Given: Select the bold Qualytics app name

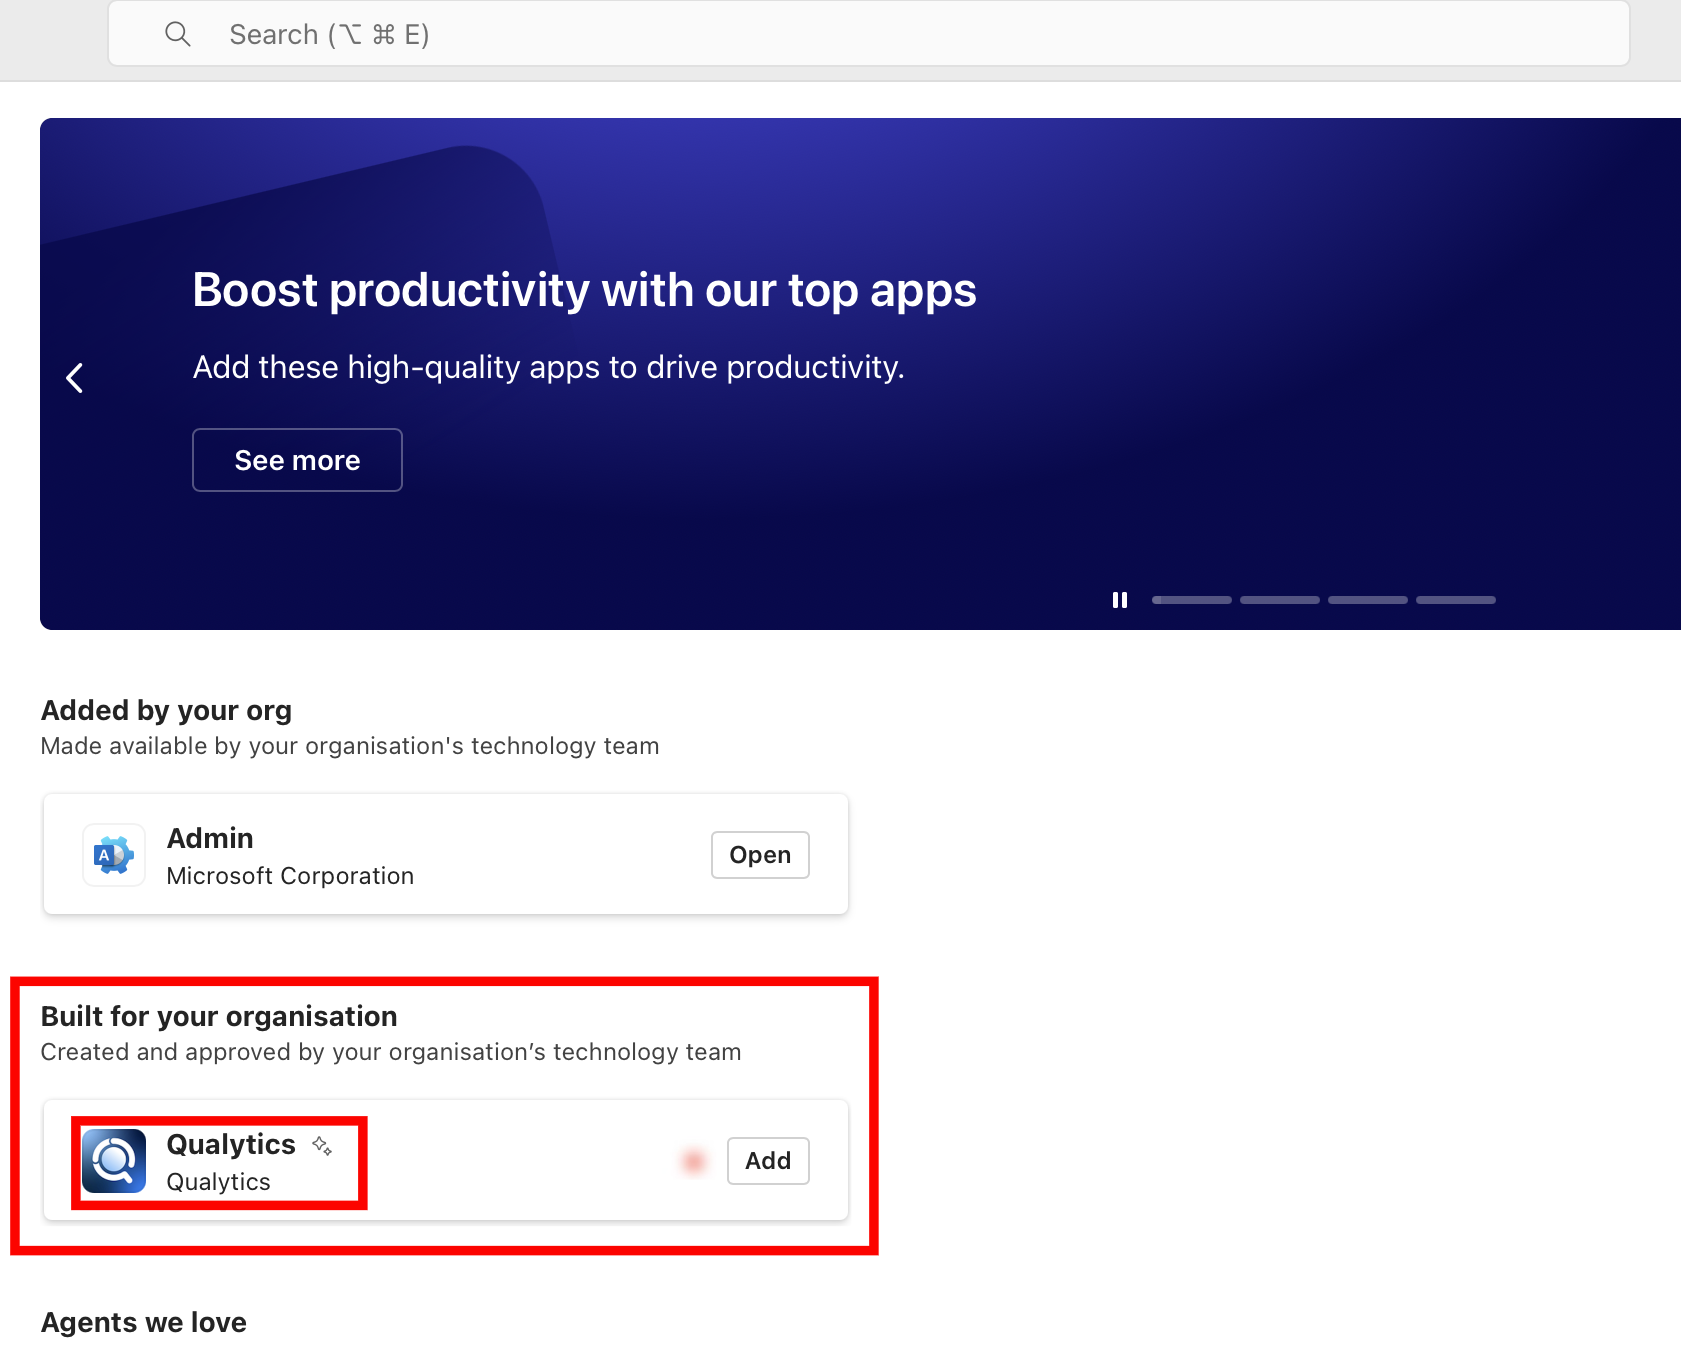Looking at the screenshot, I should pos(231,1144).
